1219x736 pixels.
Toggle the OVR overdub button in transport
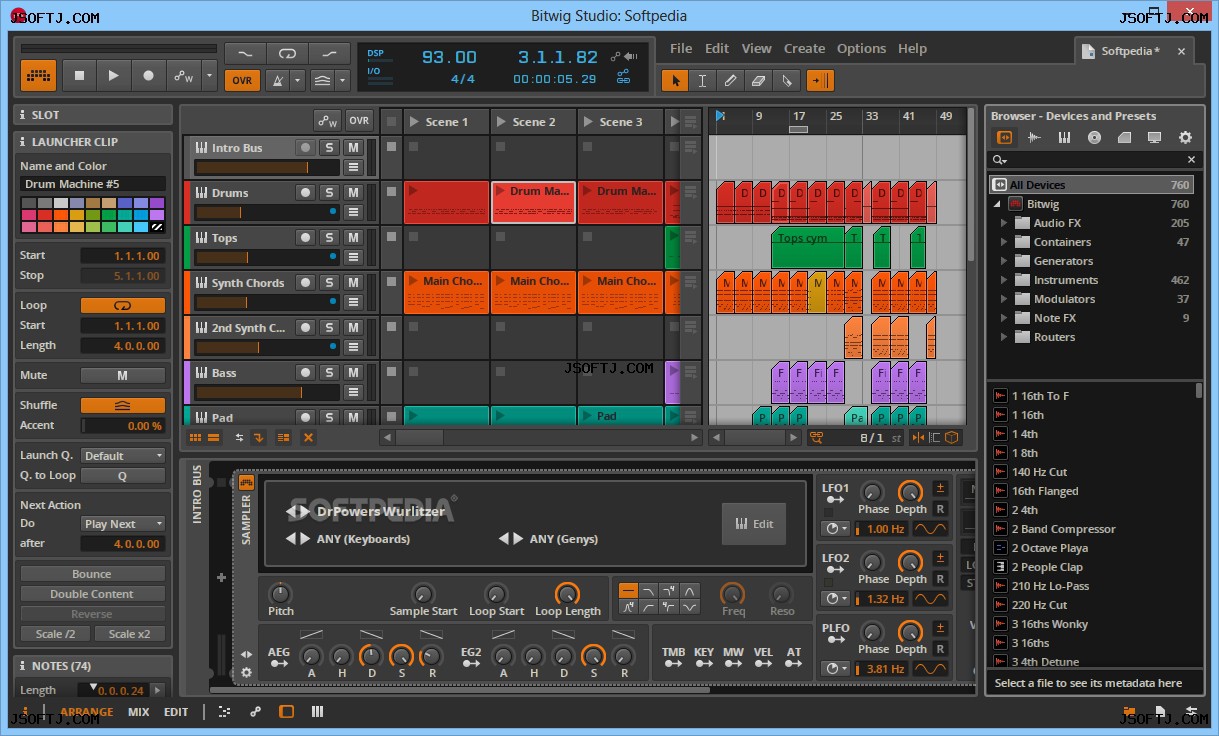coord(241,80)
